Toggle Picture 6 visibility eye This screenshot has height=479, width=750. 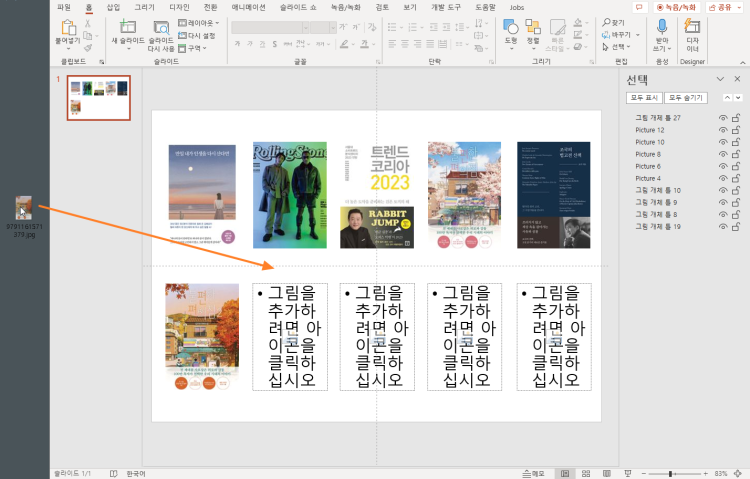[723, 166]
